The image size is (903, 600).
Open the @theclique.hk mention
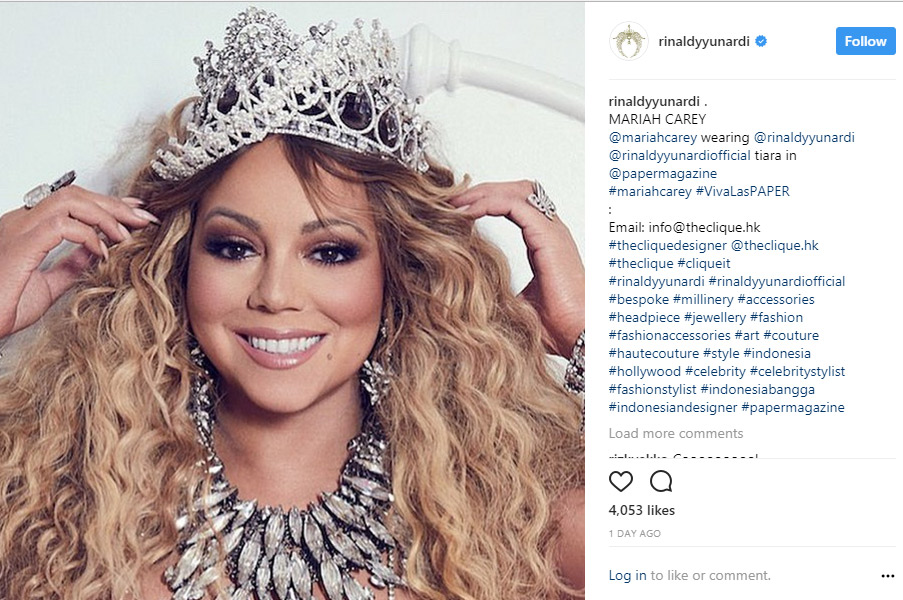[775, 245]
